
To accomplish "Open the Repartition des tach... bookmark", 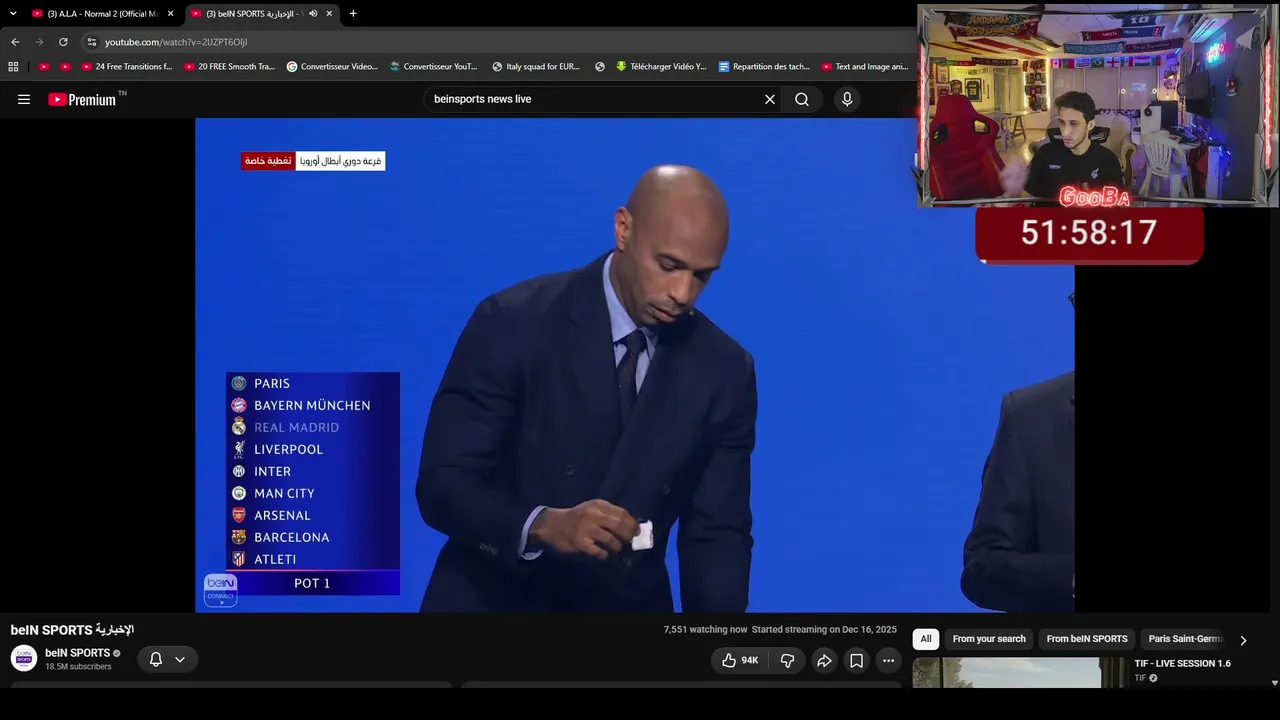I will pos(764,67).
